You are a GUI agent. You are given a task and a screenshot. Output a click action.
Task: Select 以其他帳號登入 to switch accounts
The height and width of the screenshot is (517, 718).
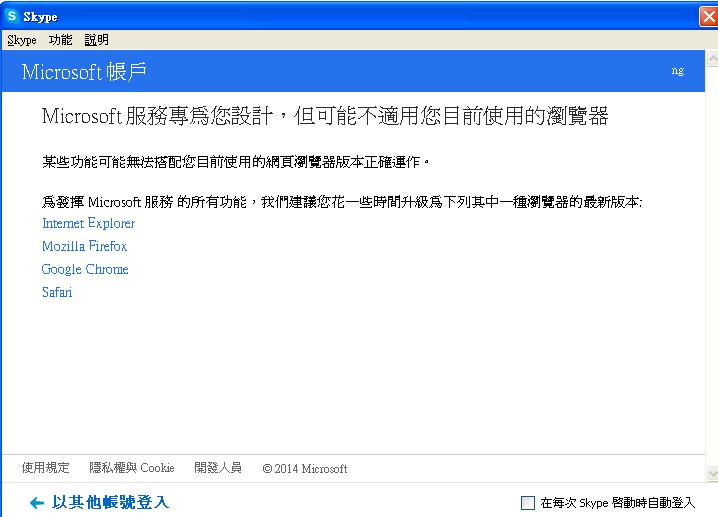click(x=110, y=502)
